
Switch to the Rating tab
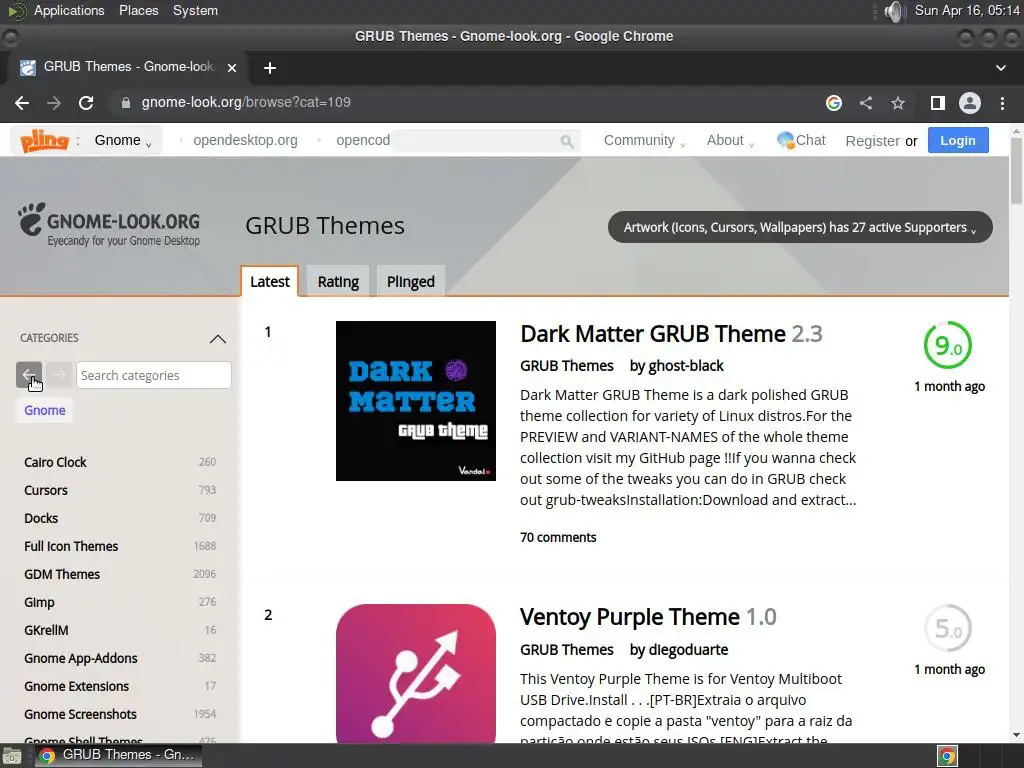pos(338,281)
